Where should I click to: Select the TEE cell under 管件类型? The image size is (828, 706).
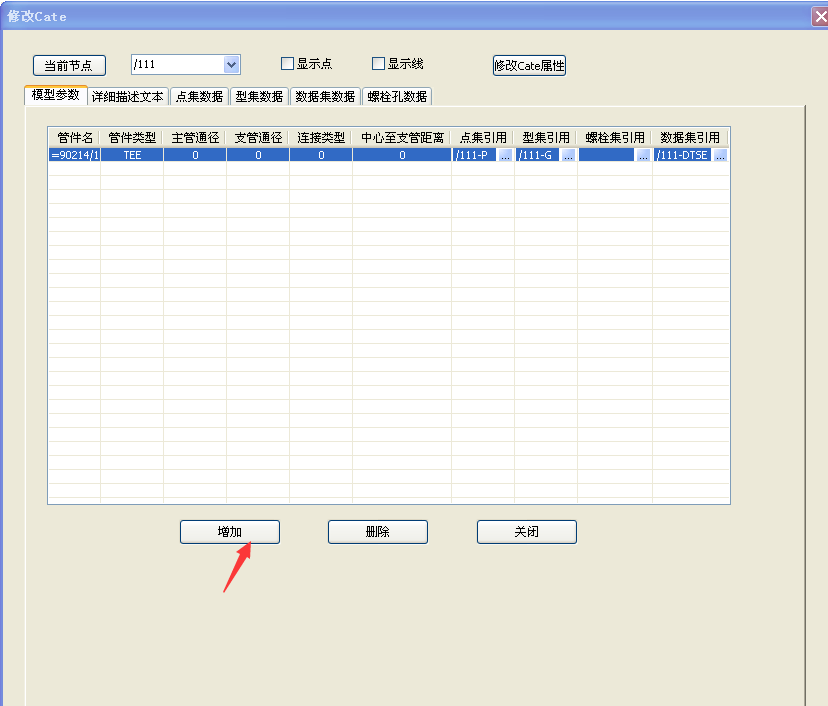132,155
